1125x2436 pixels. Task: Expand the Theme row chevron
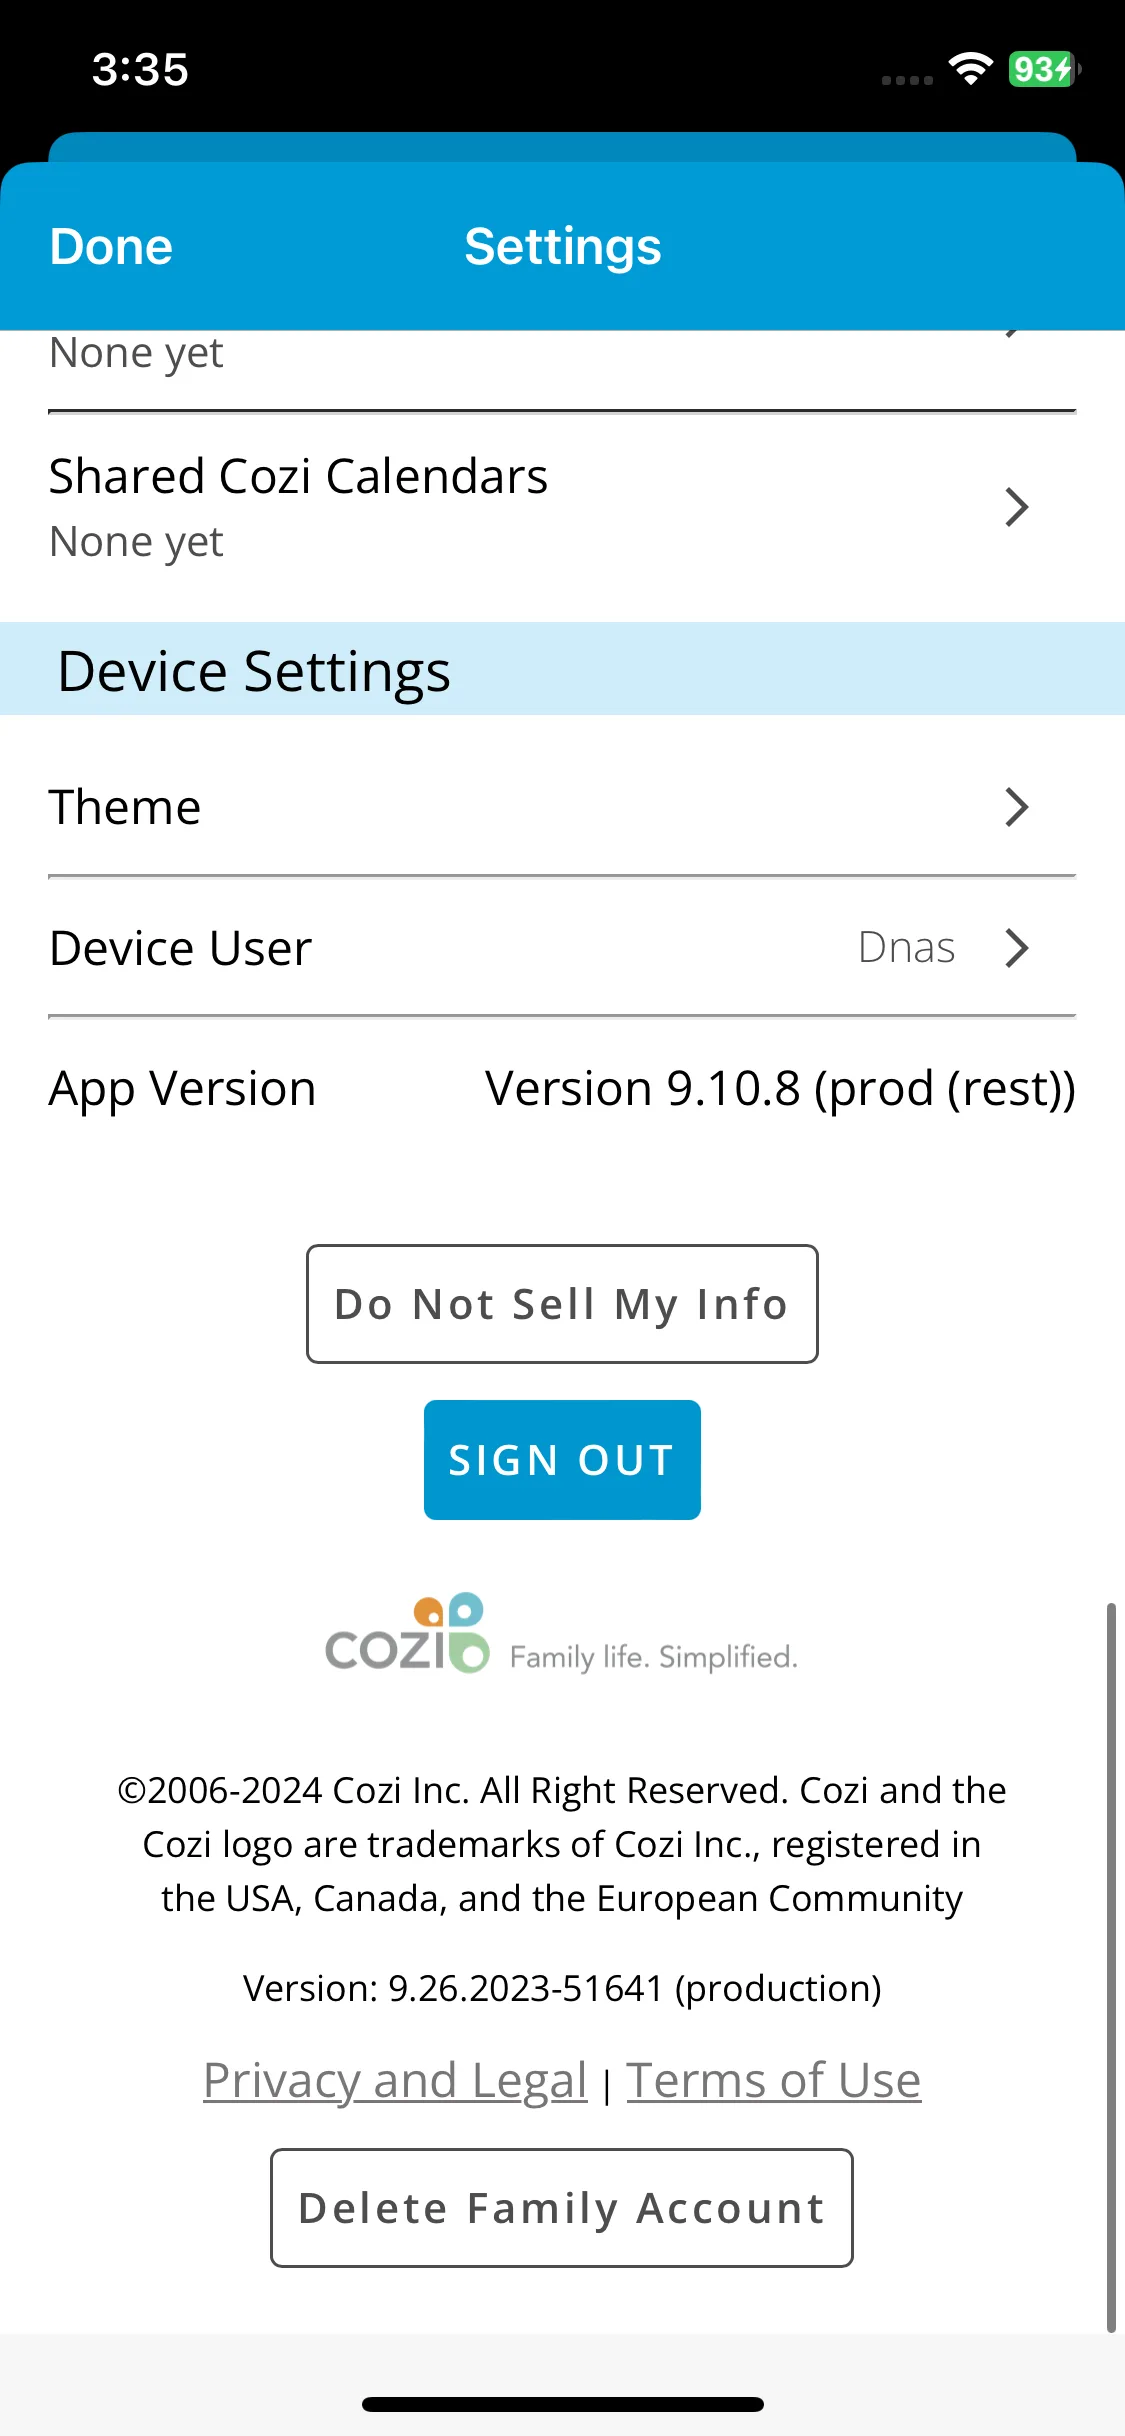tap(1017, 807)
